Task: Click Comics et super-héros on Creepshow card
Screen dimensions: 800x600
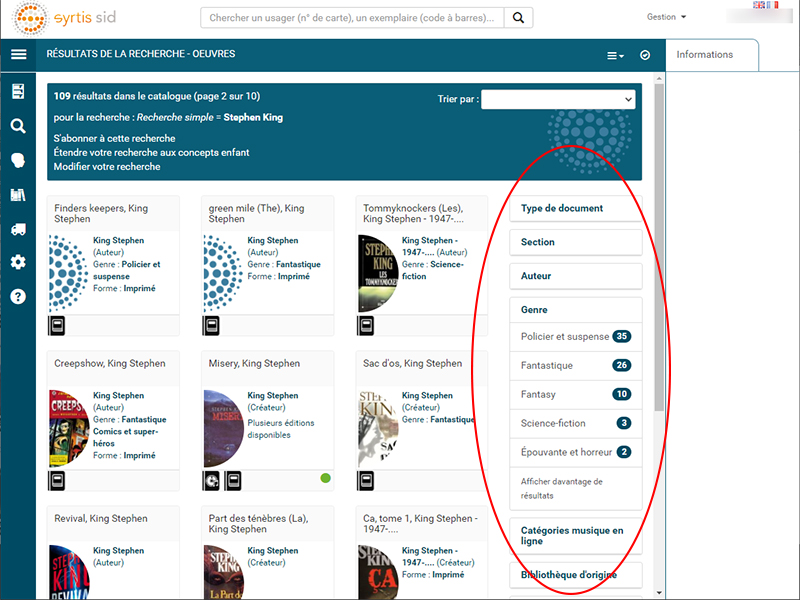Action: [x=126, y=437]
